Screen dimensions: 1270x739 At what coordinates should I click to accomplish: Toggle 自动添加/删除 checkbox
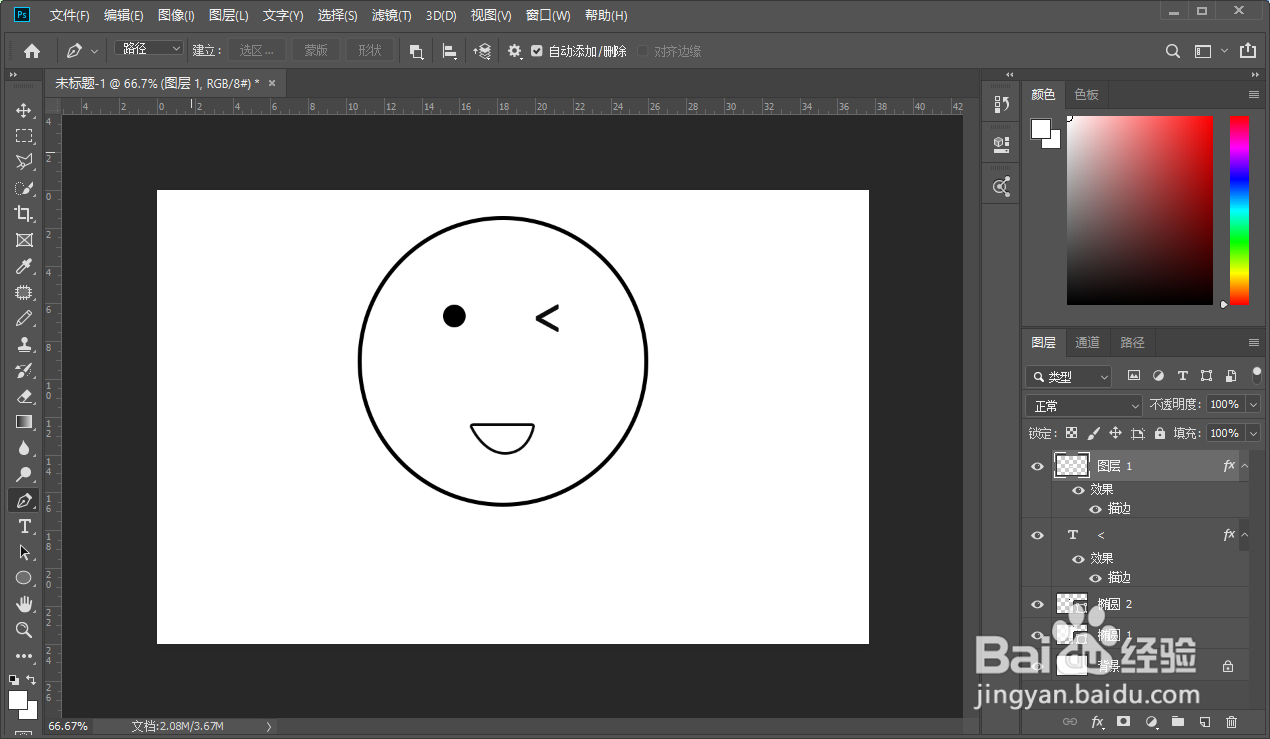point(537,51)
